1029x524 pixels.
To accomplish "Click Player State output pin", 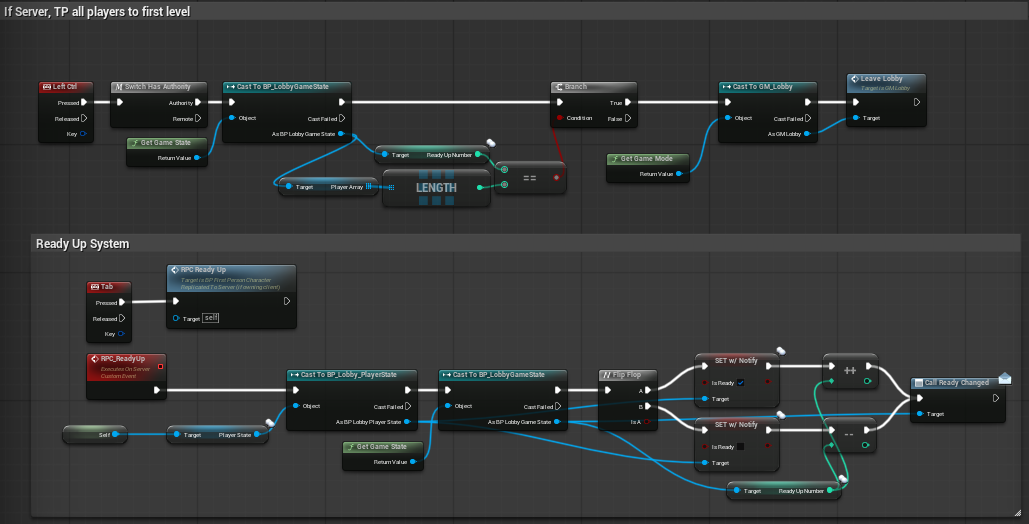I will [x=257, y=435].
